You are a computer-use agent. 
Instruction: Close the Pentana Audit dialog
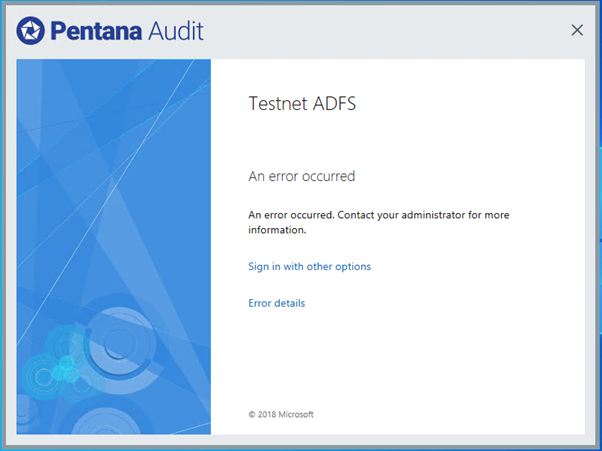pyautogui.click(x=577, y=30)
